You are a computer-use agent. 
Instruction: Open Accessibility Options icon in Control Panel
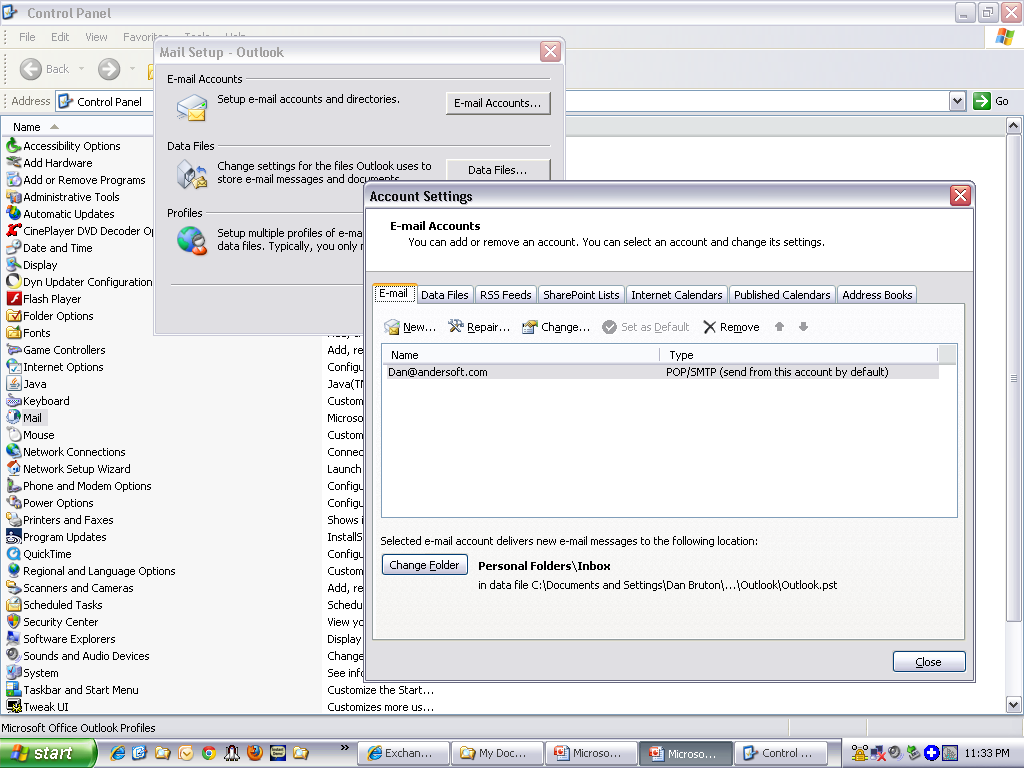(x=14, y=146)
